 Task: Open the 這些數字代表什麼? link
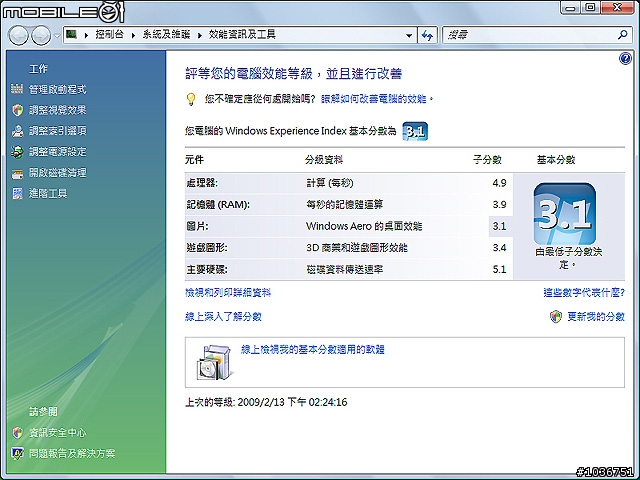click(584, 293)
